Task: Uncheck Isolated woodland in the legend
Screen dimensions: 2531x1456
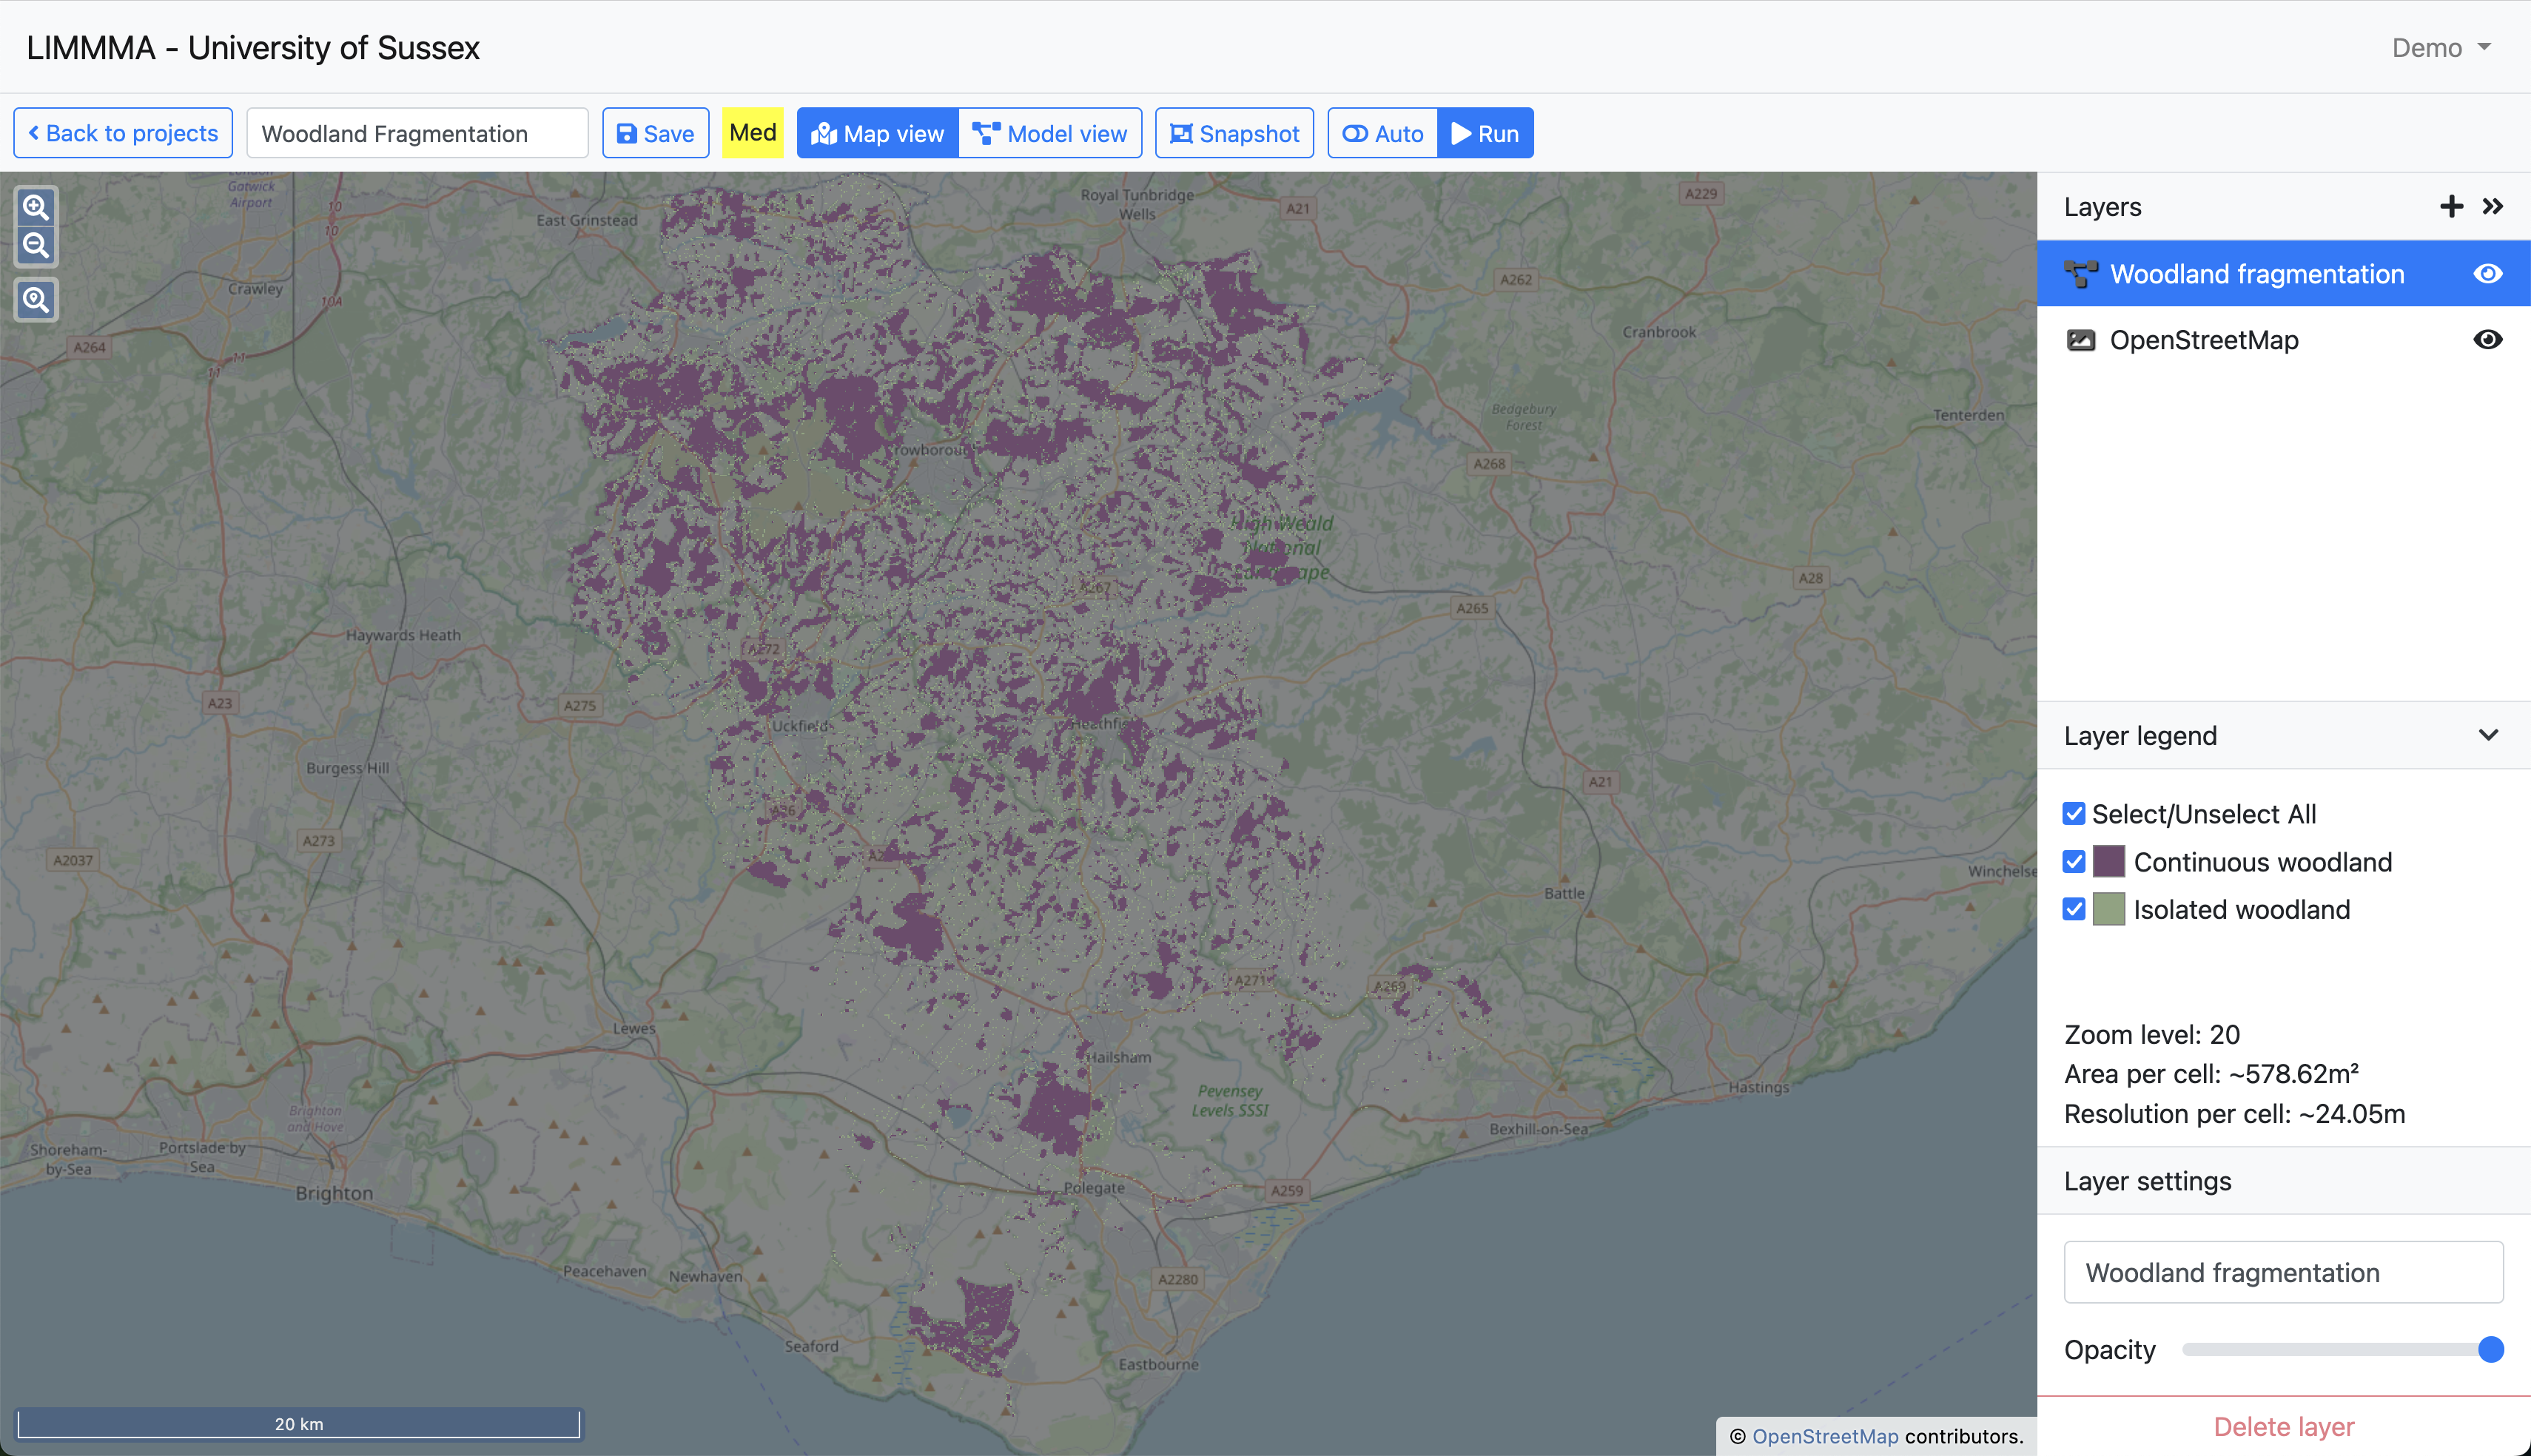Action: [2074, 909]
